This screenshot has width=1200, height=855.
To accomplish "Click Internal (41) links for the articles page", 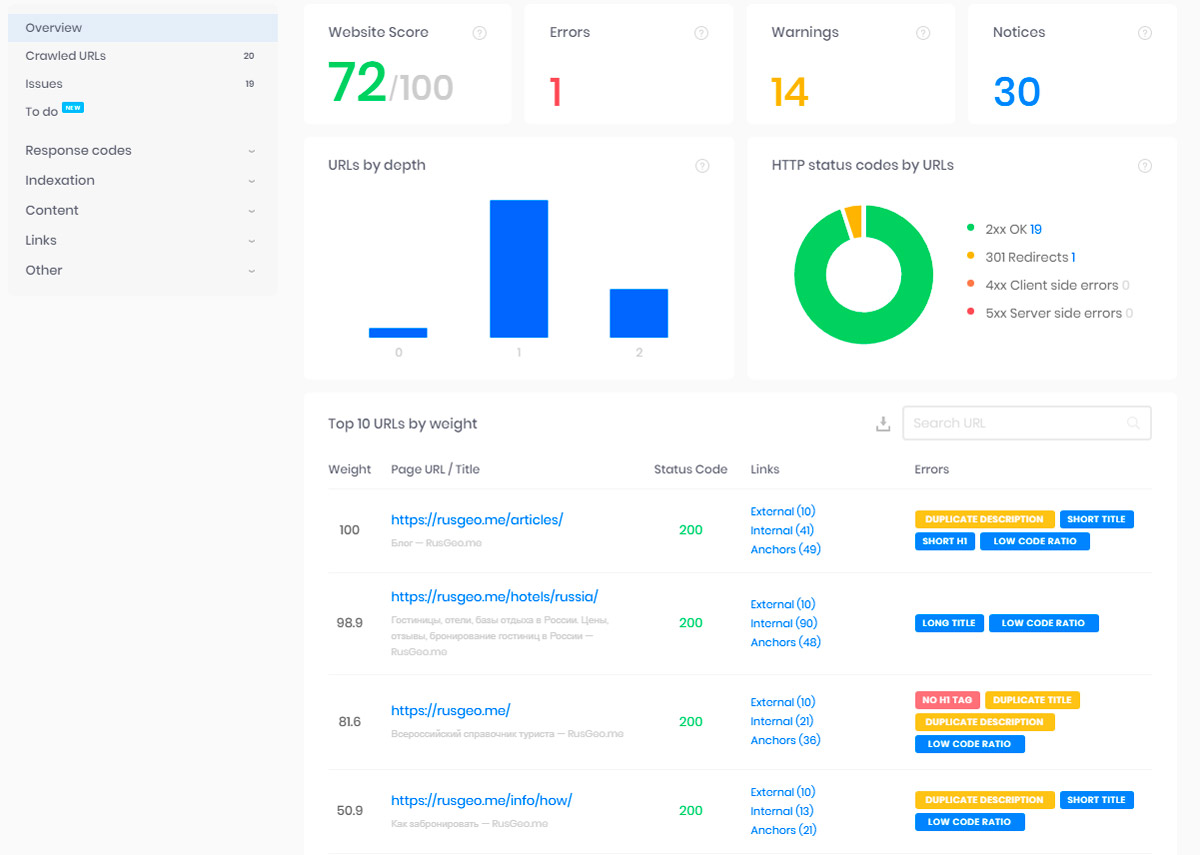I will click(783, 530).
